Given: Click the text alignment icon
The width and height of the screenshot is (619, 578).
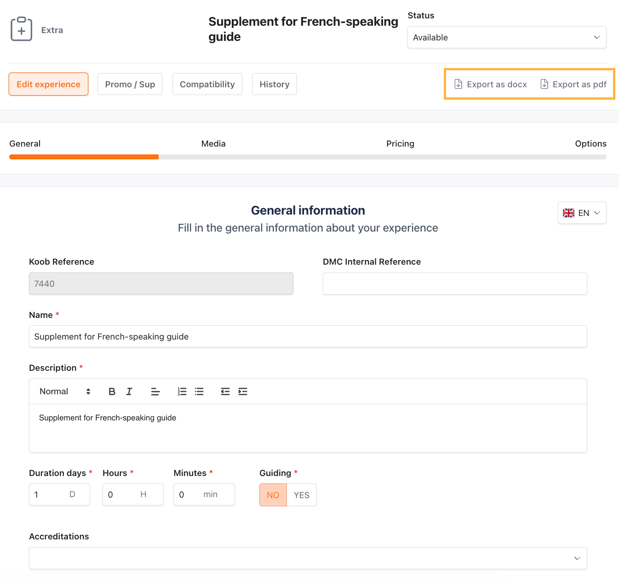Looking at the screenshot, I should 155,392.
